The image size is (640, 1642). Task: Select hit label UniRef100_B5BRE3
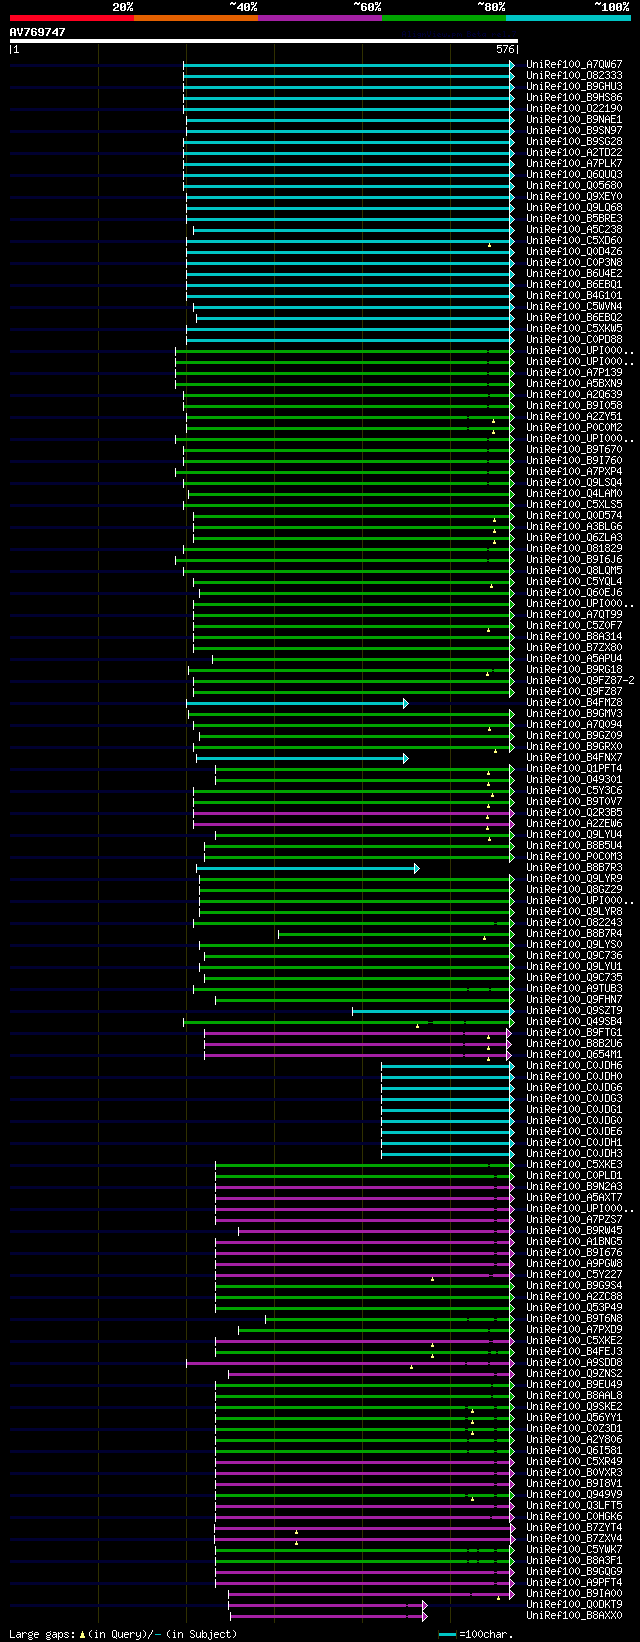[574, 219]
